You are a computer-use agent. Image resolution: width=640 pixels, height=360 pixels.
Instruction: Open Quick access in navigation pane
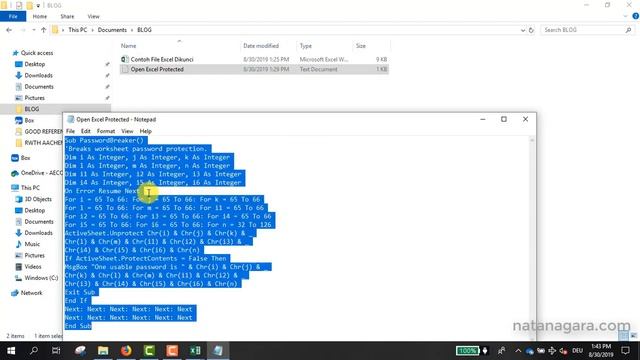[x=37, y=53]
